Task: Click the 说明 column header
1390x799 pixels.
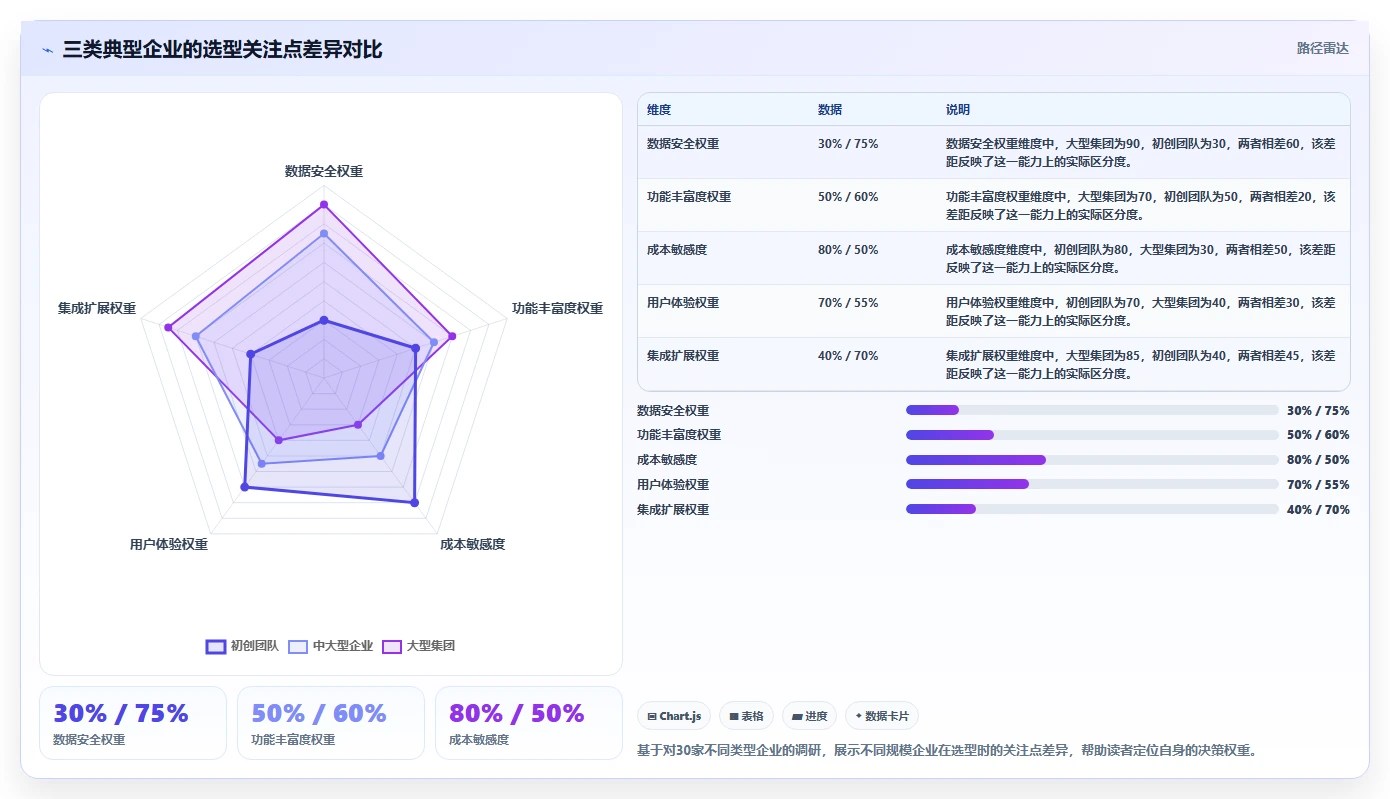Action: click(958, 110)
